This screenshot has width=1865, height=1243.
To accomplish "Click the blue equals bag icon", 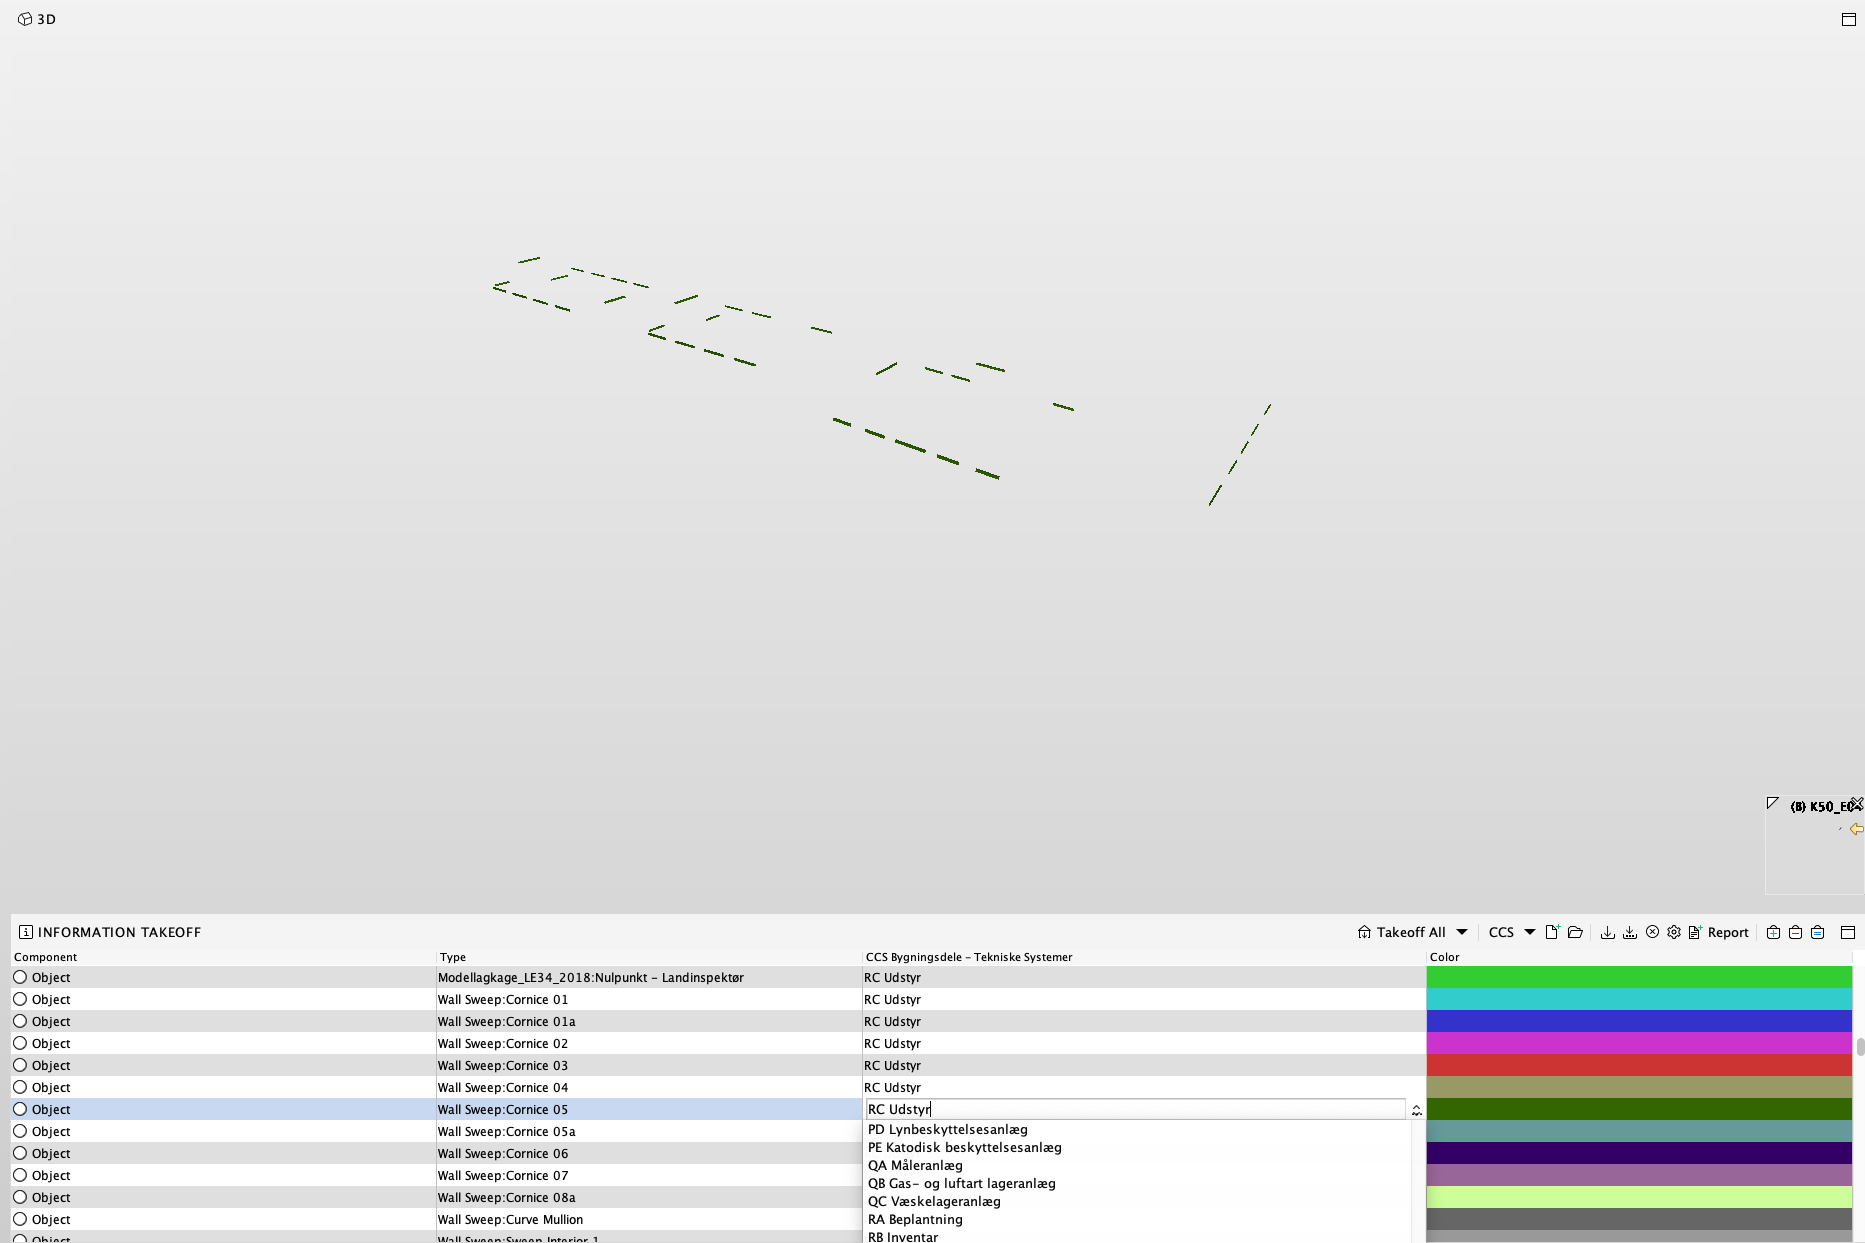I will [1817, 932].
